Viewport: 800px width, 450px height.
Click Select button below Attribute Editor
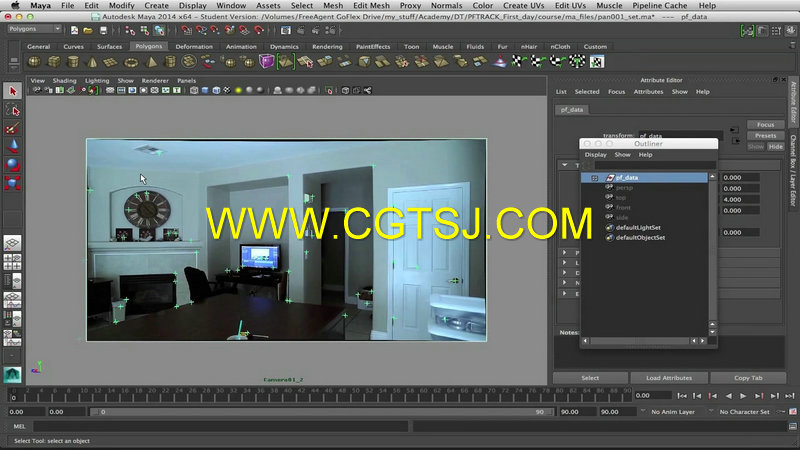[590, 378]
